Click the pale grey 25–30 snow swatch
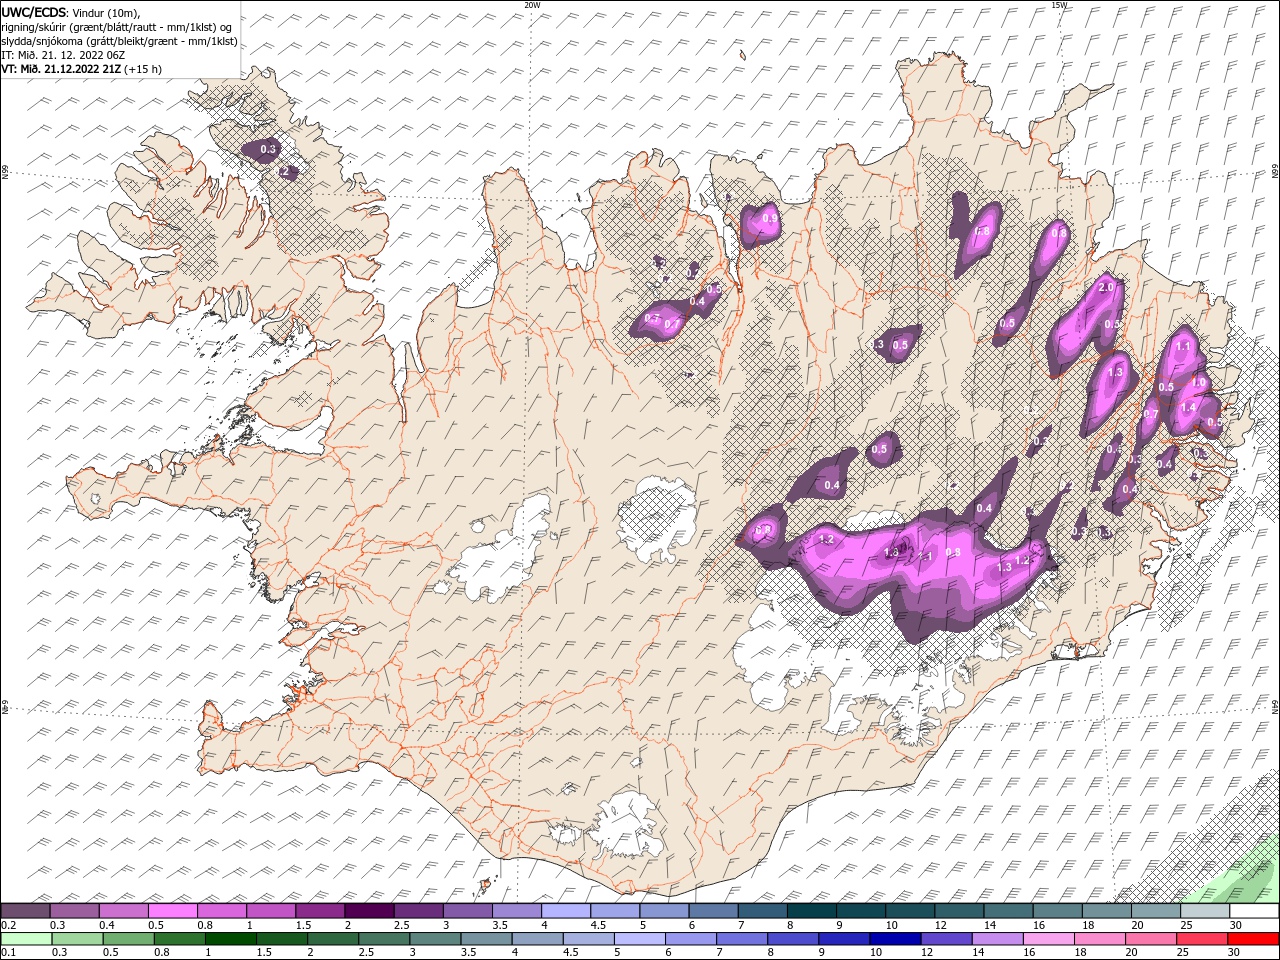Viewport: 1280px width, 960px height. coord(1204,911)
